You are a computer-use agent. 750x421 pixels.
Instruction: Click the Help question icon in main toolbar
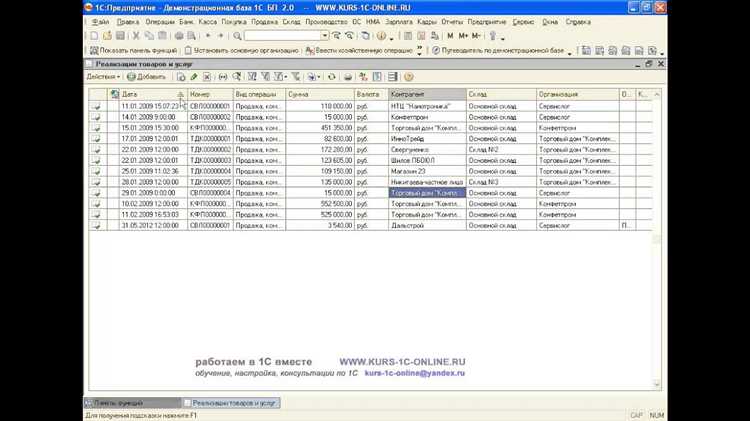click(381, 36)
